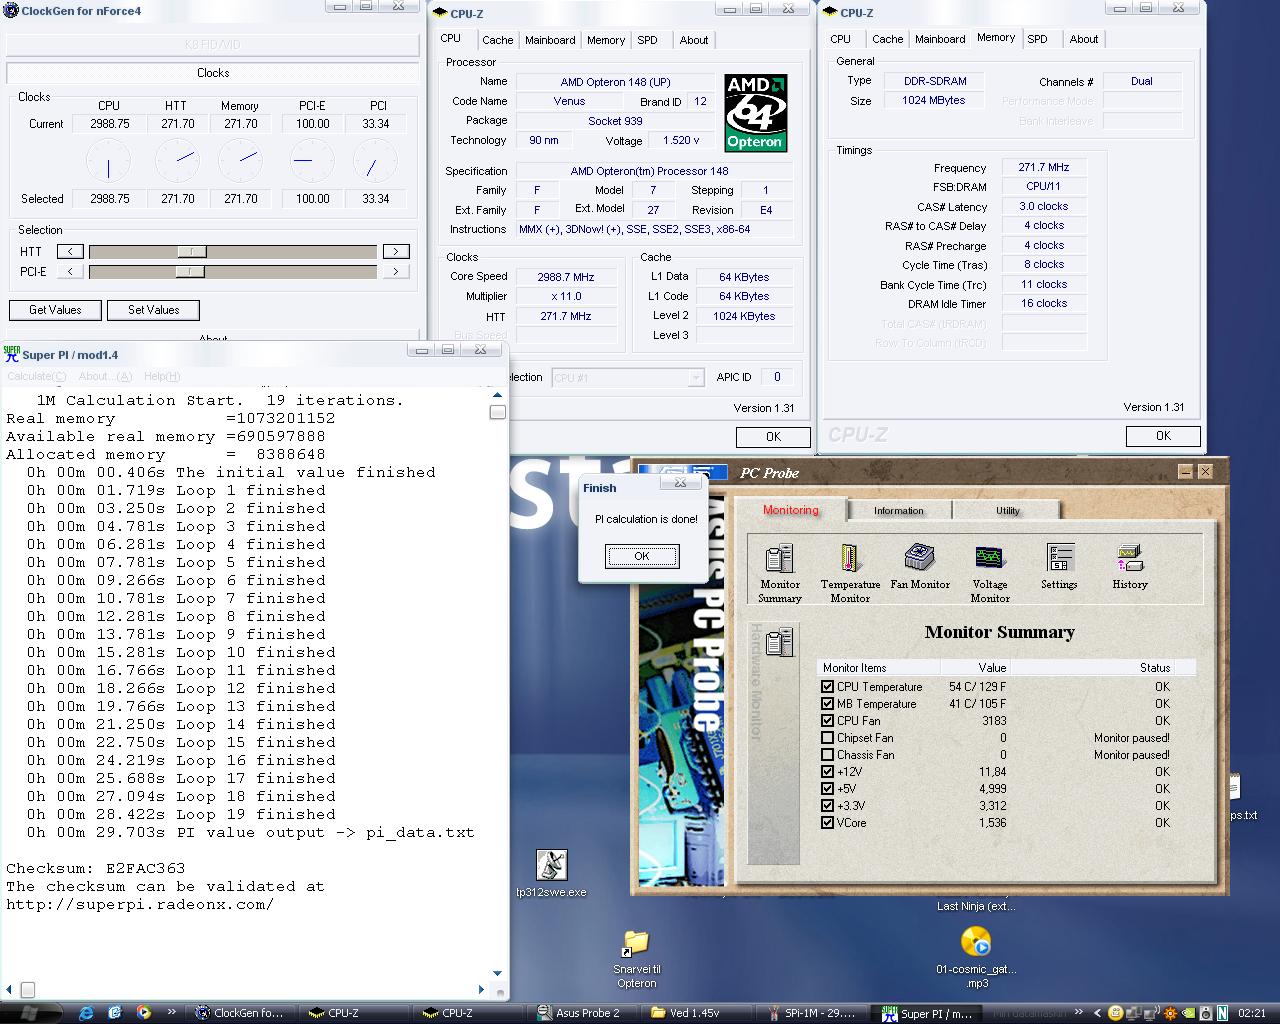Click Super PI horizontal scroll right arrow
The width and height of the screenshot is (1280, 1024).
tap(481, 990)
